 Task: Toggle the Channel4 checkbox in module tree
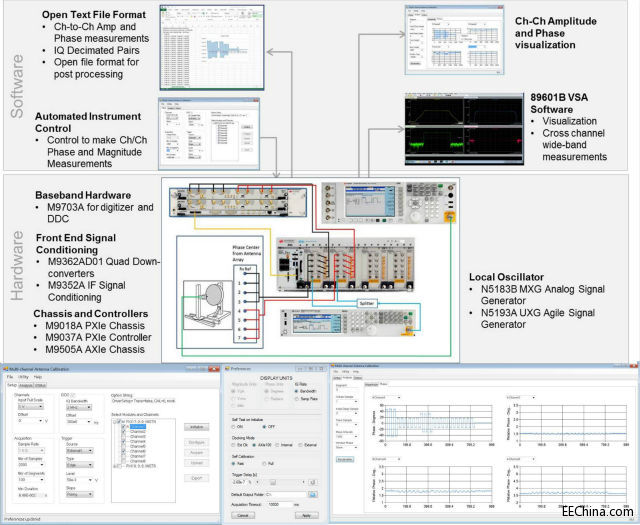tap(122, 439)
